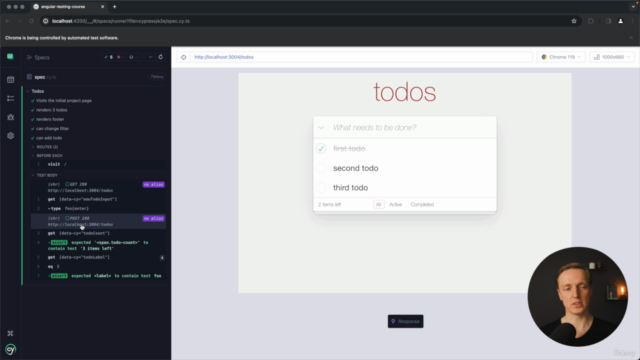Screen dimensions: 640x360
Task: Select the All filter
Action: click(378, 204)
